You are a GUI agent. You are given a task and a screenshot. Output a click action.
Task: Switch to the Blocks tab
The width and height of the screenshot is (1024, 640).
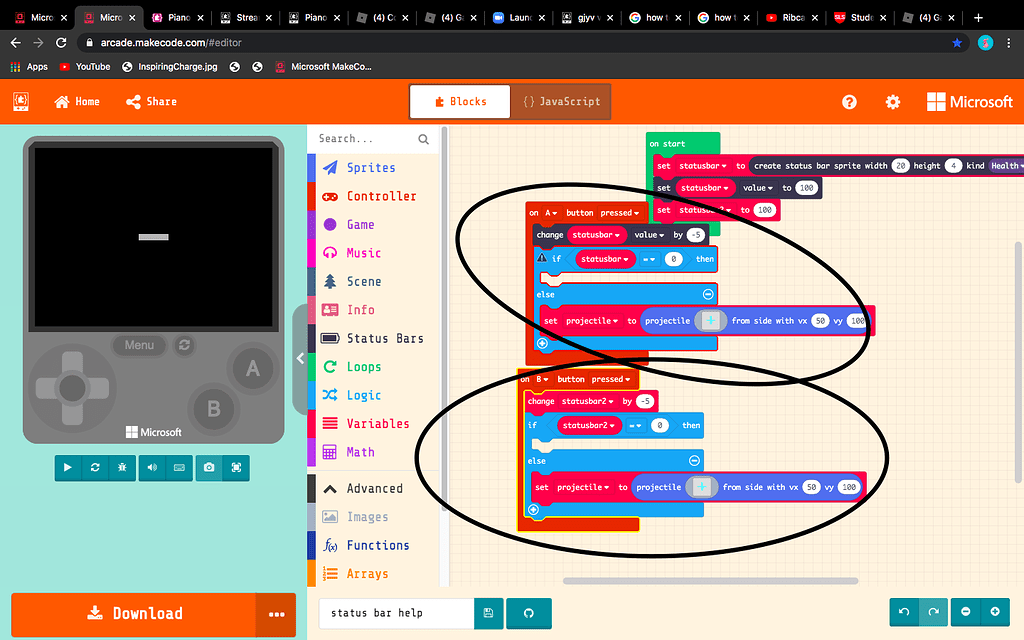coord(459,101)
